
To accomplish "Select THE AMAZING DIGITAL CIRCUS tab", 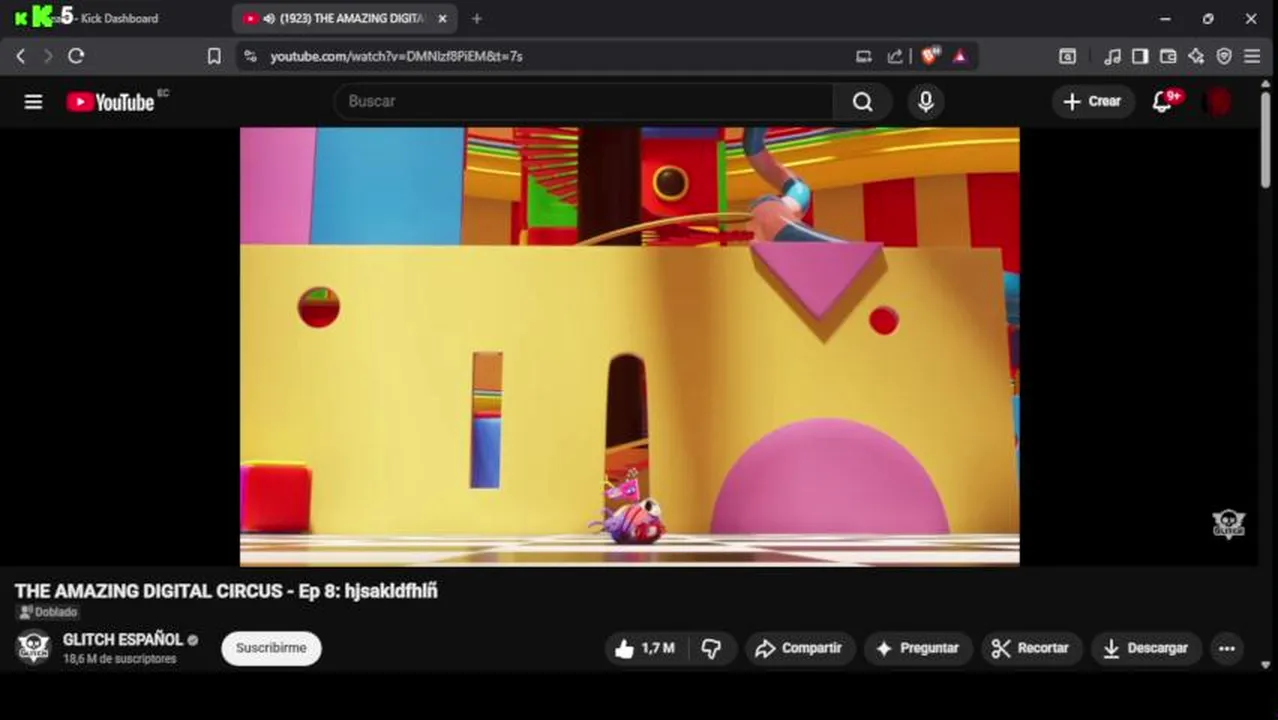I will [x=345, y=18].
